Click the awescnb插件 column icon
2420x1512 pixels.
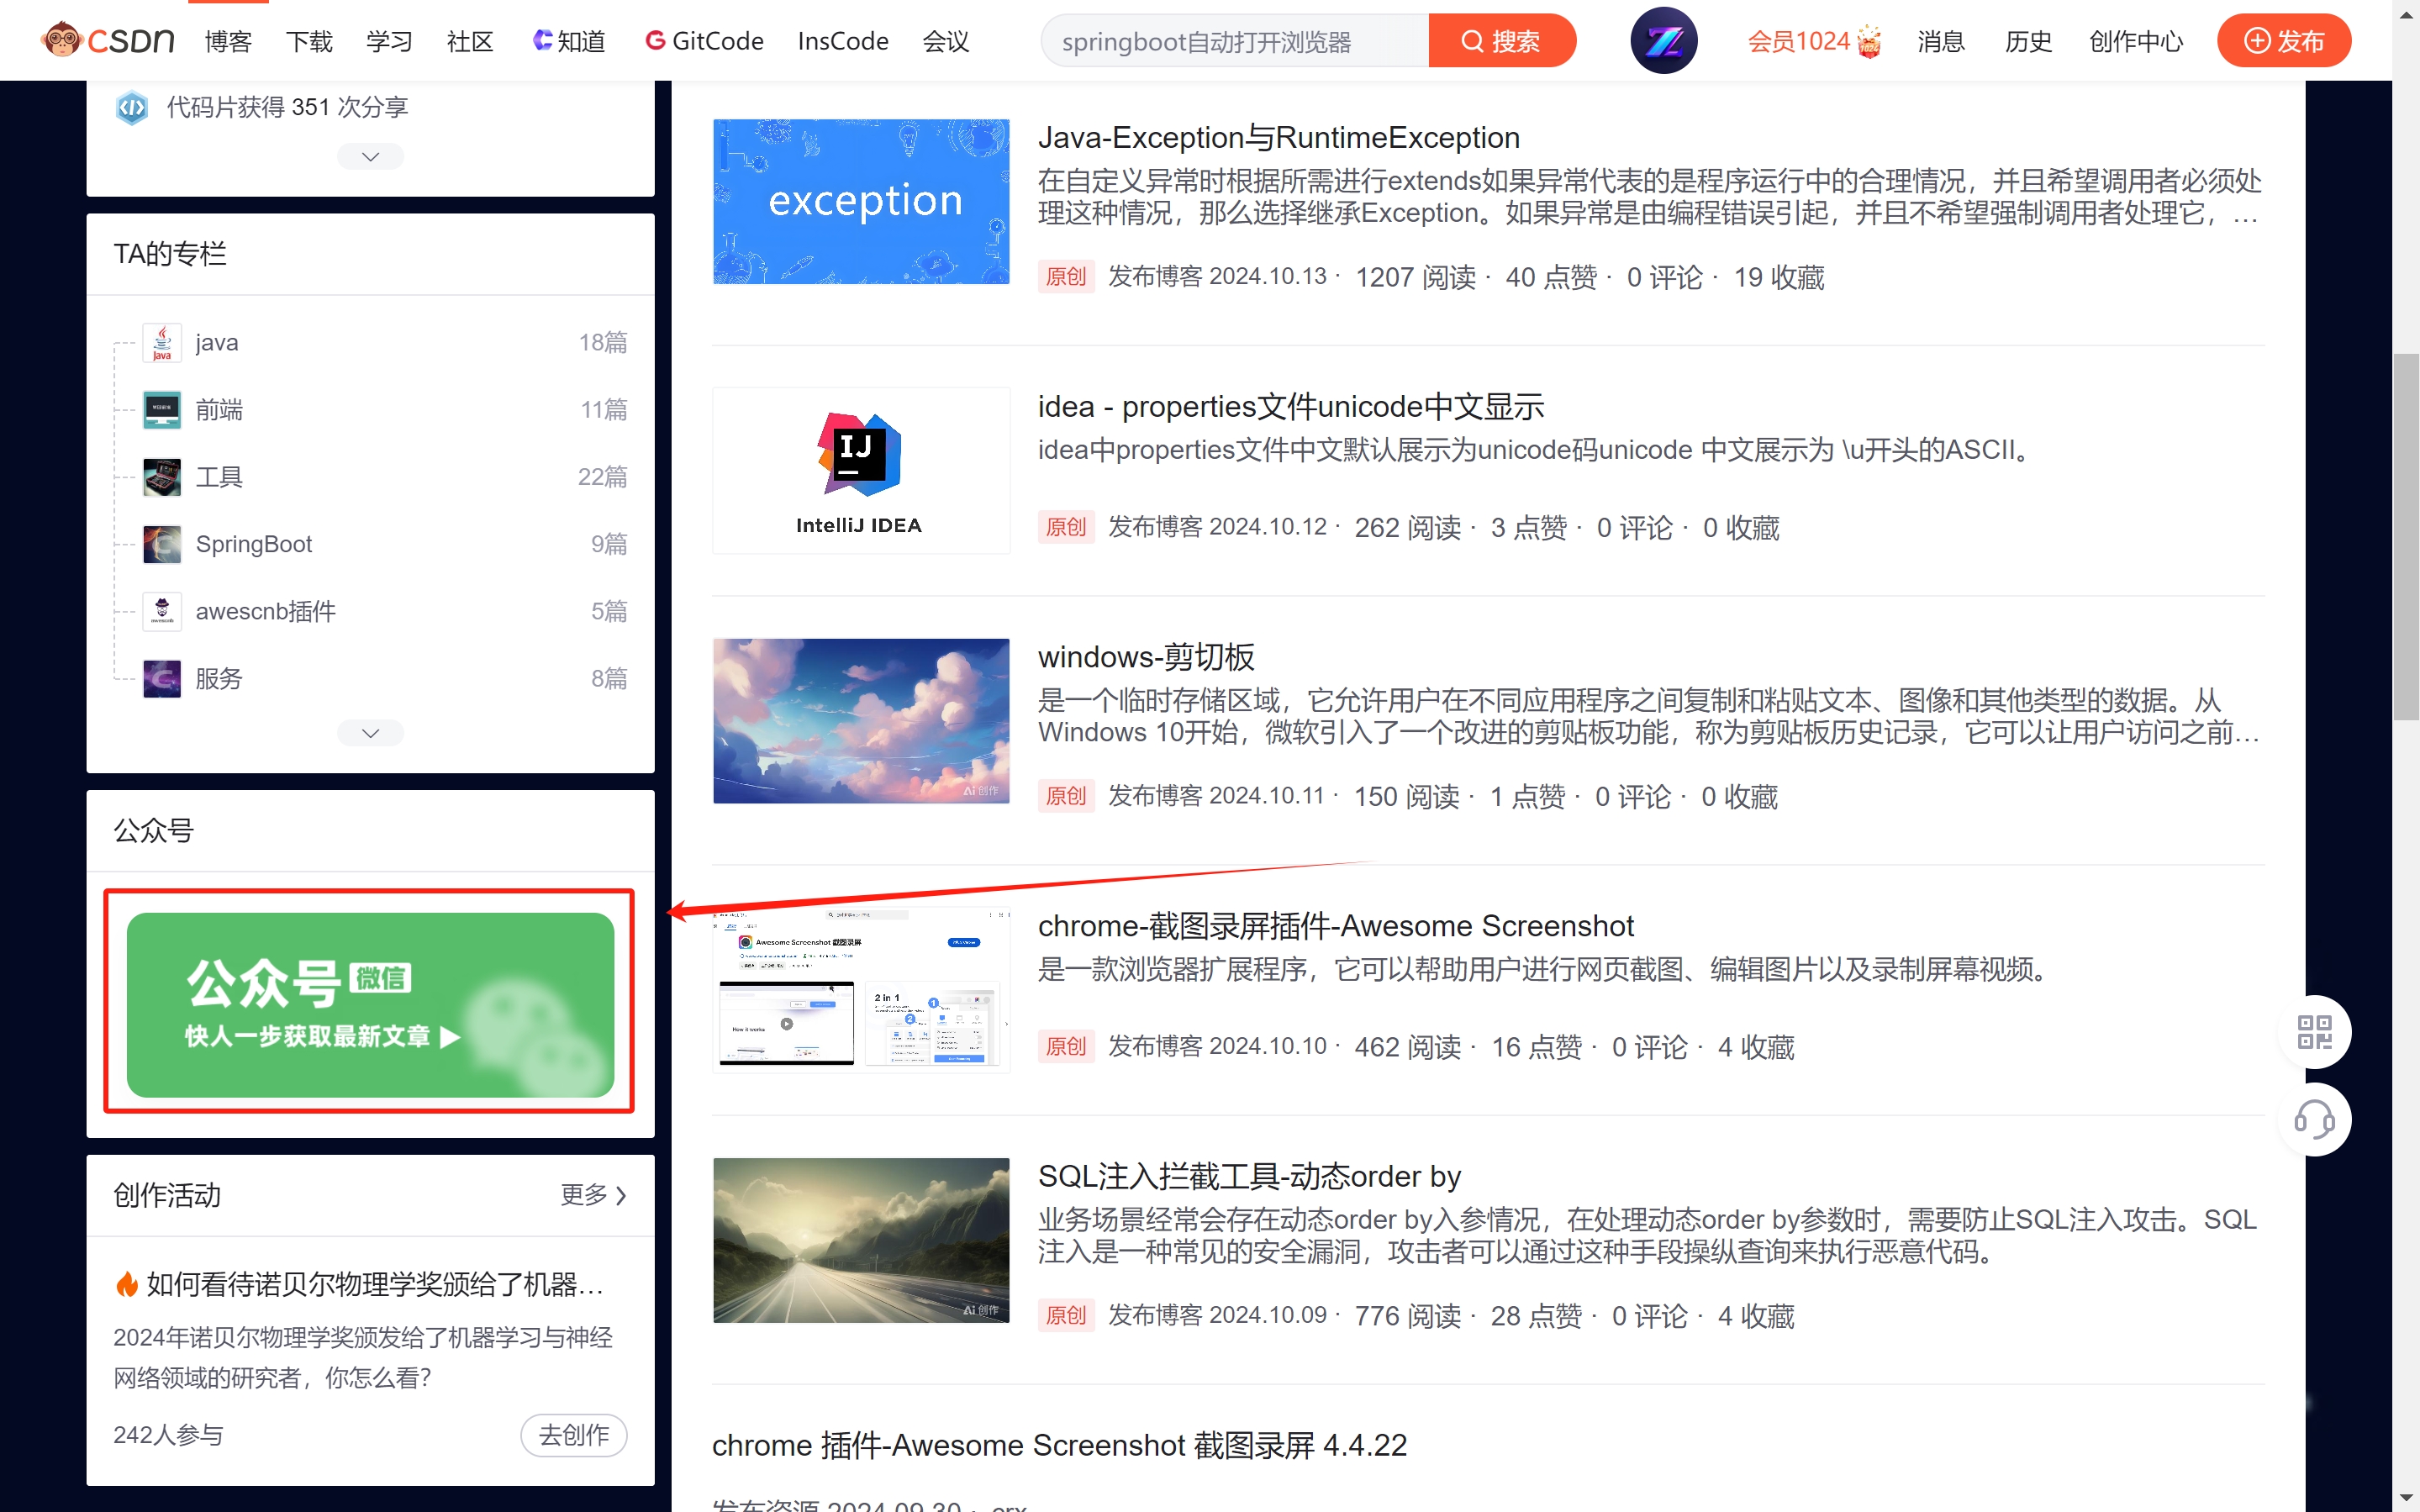(x=162, y=611)
